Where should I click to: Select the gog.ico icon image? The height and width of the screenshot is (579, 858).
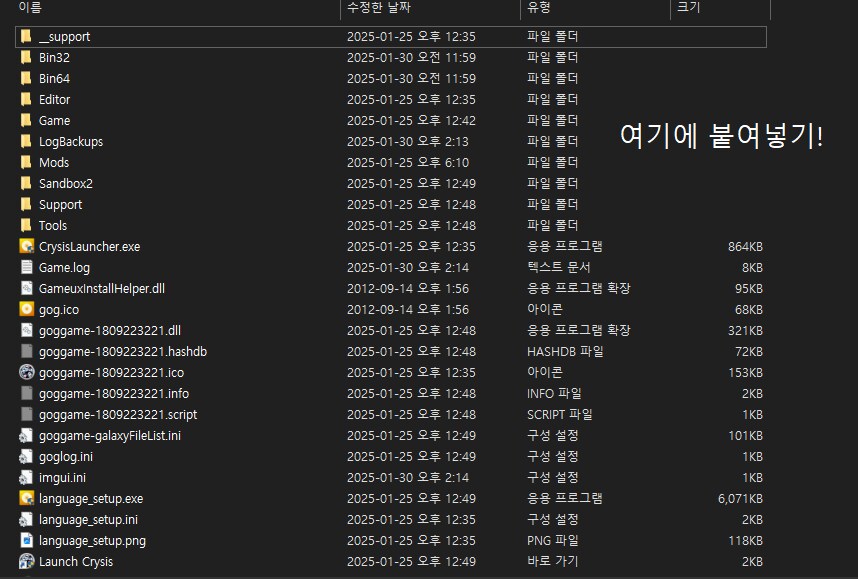point(26,309)
